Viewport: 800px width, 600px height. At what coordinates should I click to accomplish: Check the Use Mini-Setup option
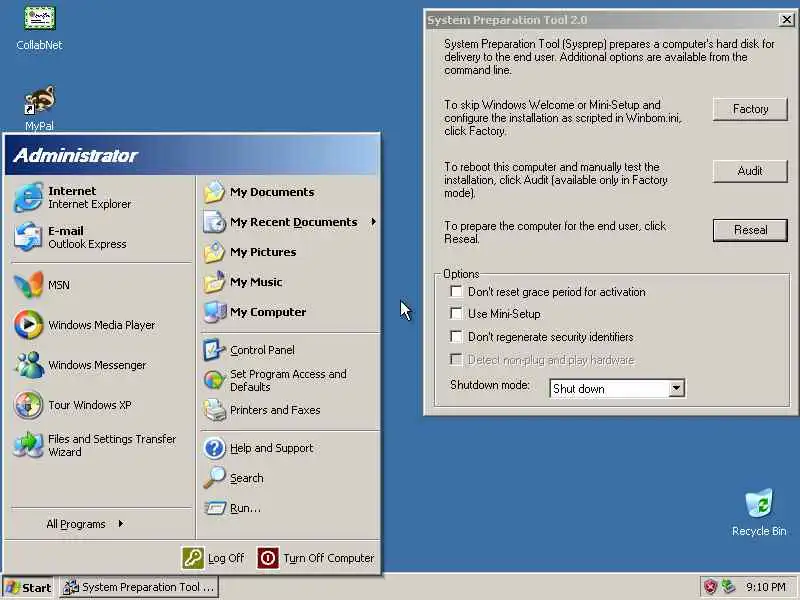click(x=456, y=313)
